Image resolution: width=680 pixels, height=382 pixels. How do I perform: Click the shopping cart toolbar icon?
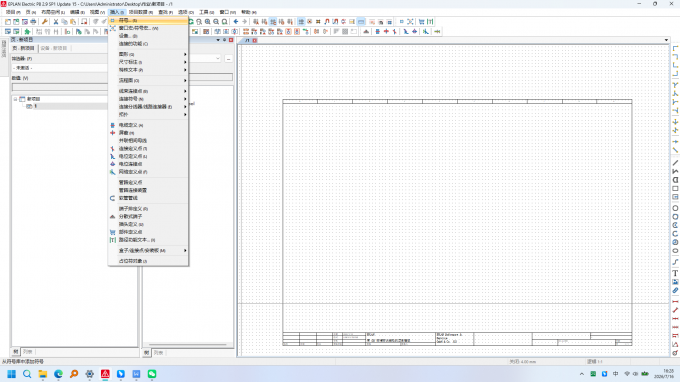click(421, 22)
